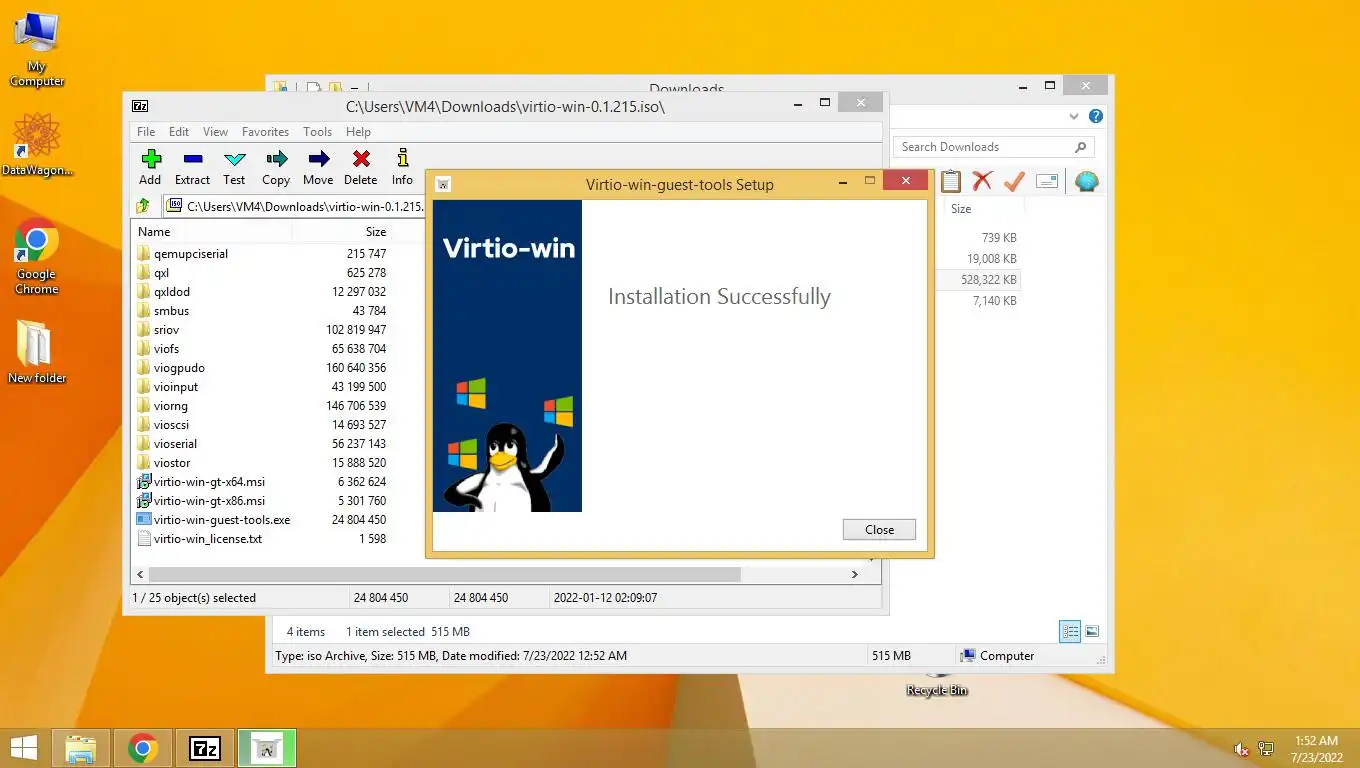Select the 528,322 KB row in Downloads
Image resolution: width=1360 pixels, height=768 pixels.
coord(979,280)
